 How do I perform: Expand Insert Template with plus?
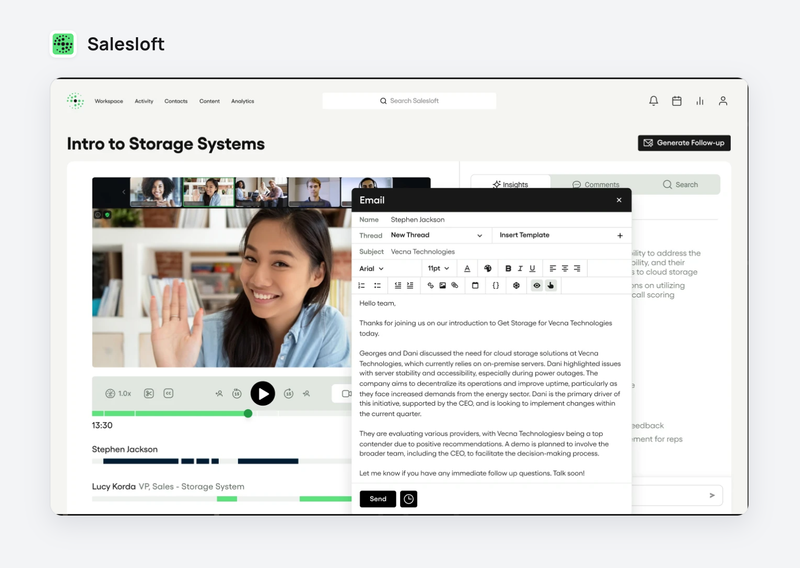(x=620, y=235)
